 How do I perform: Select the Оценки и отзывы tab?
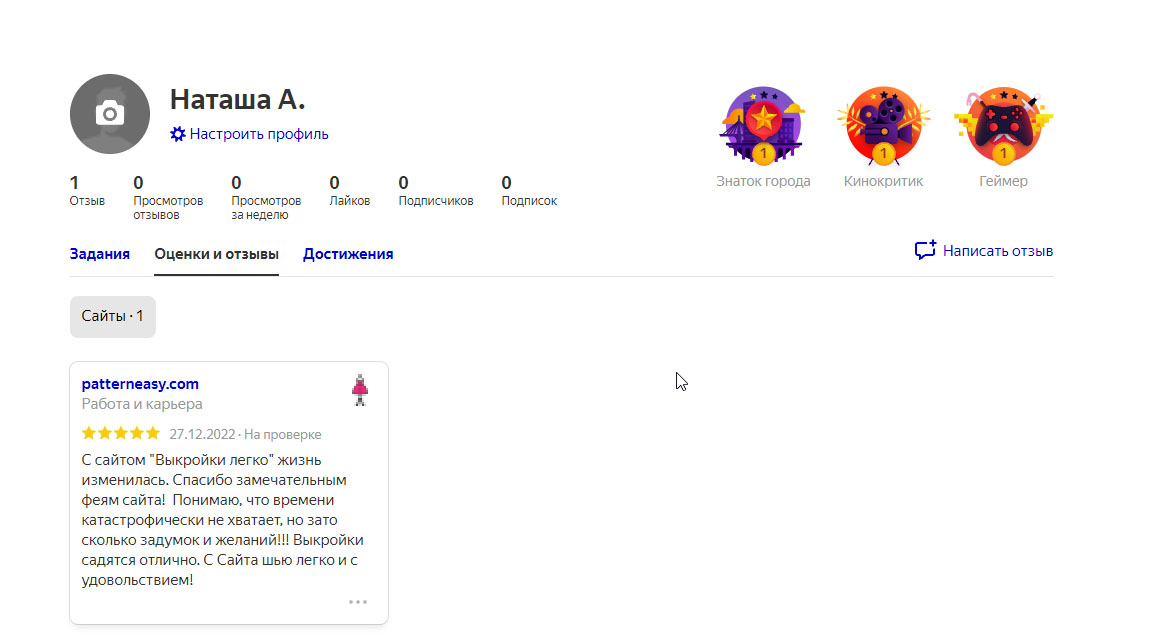tap(216, 254)
